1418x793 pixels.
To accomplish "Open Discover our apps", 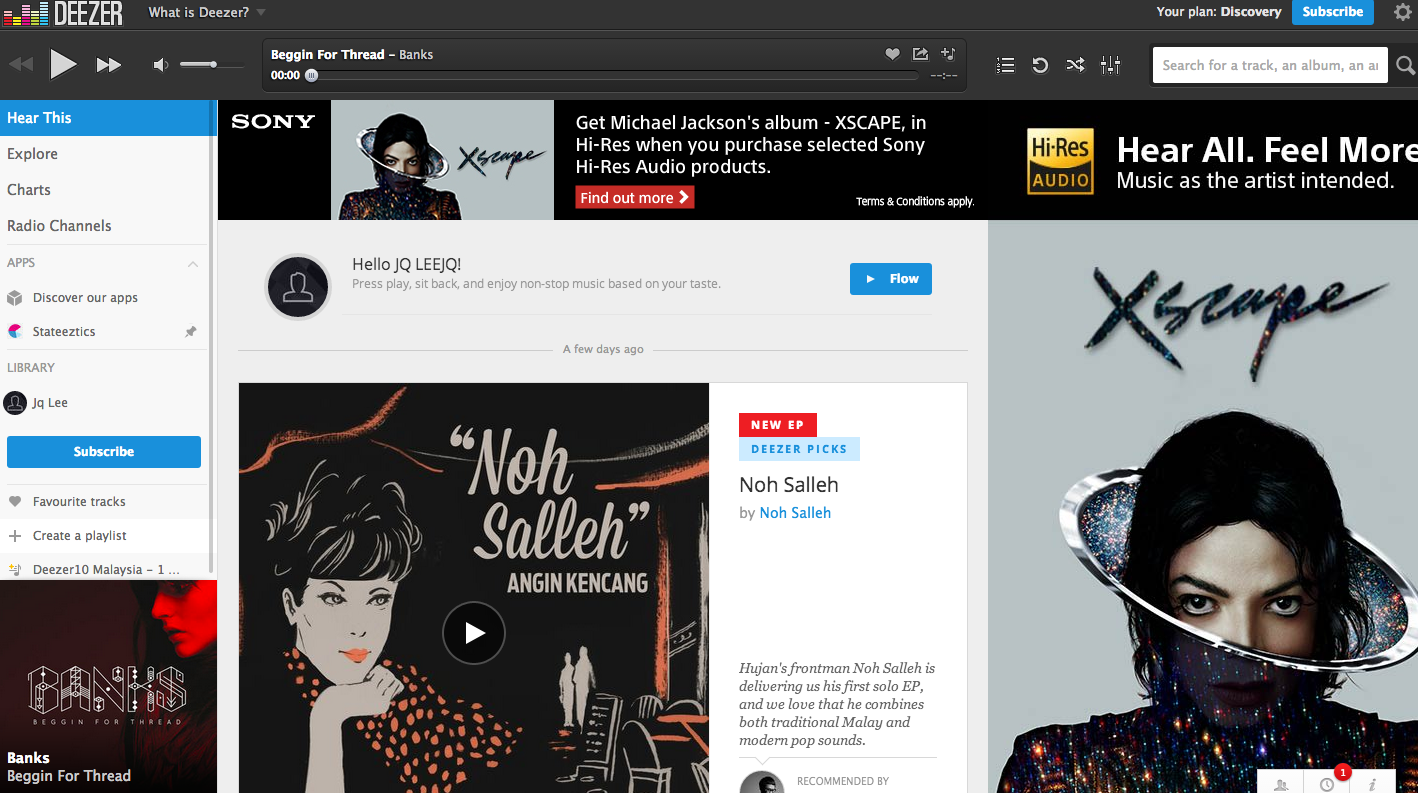I will 85,298.
